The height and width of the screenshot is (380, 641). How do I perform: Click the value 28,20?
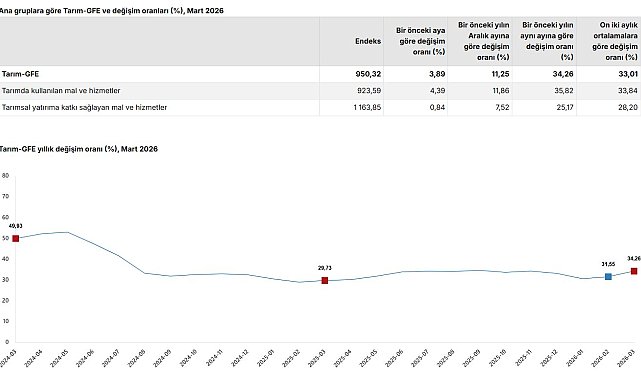pos(628,107)
